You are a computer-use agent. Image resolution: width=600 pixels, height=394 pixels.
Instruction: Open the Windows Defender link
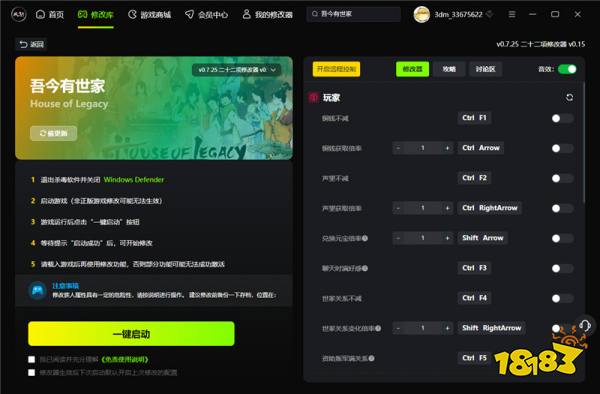pos(134,180)
